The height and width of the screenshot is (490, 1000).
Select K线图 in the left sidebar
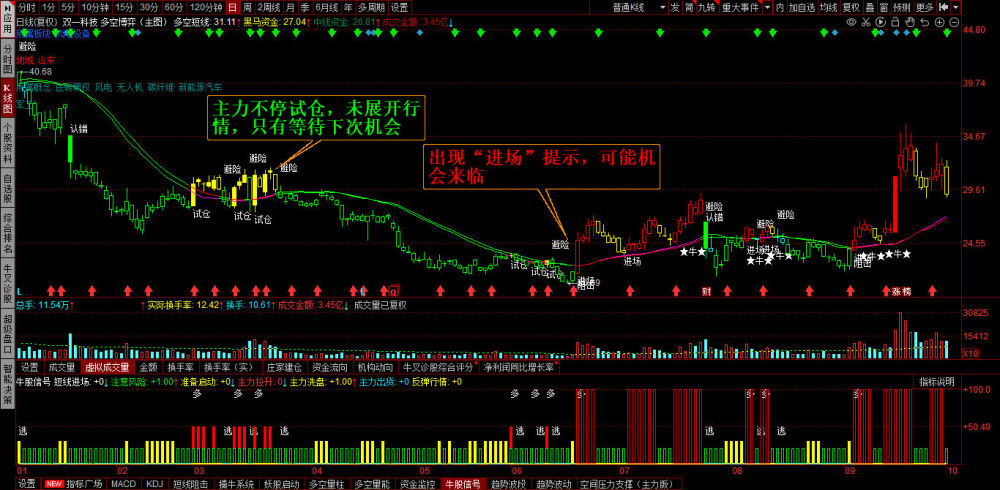pos(7,98)
